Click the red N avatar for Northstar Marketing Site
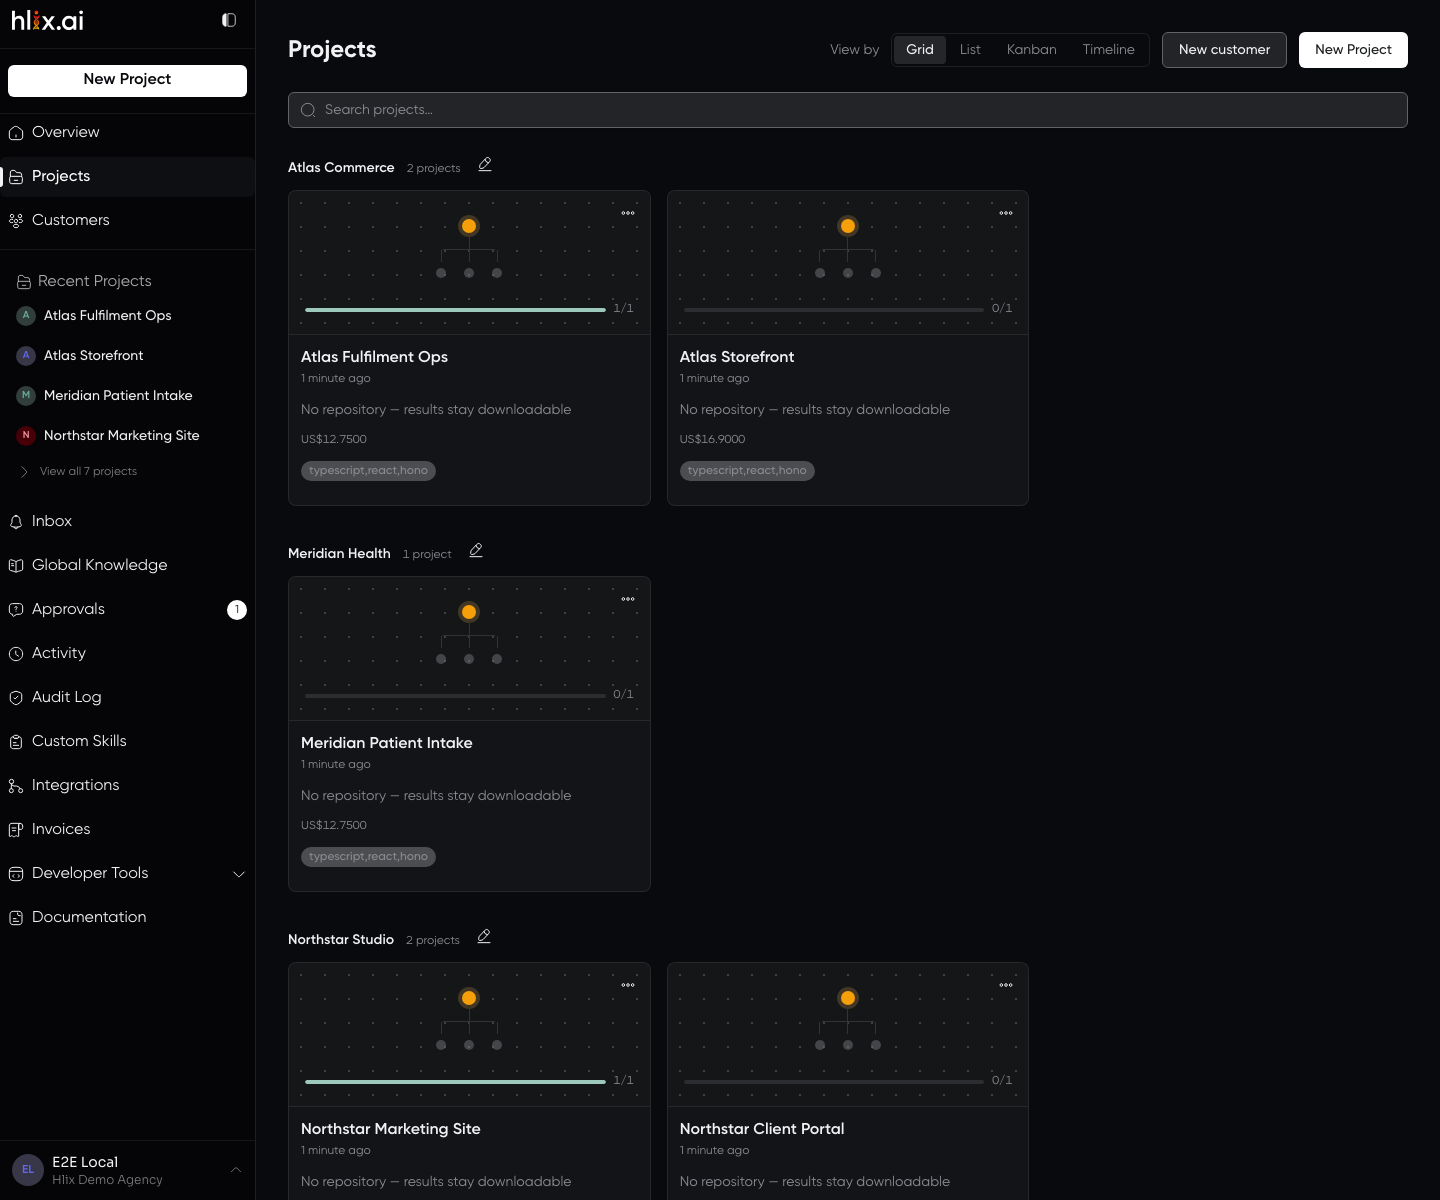Screen dimensions: 1440x1200 coord(26,435)
